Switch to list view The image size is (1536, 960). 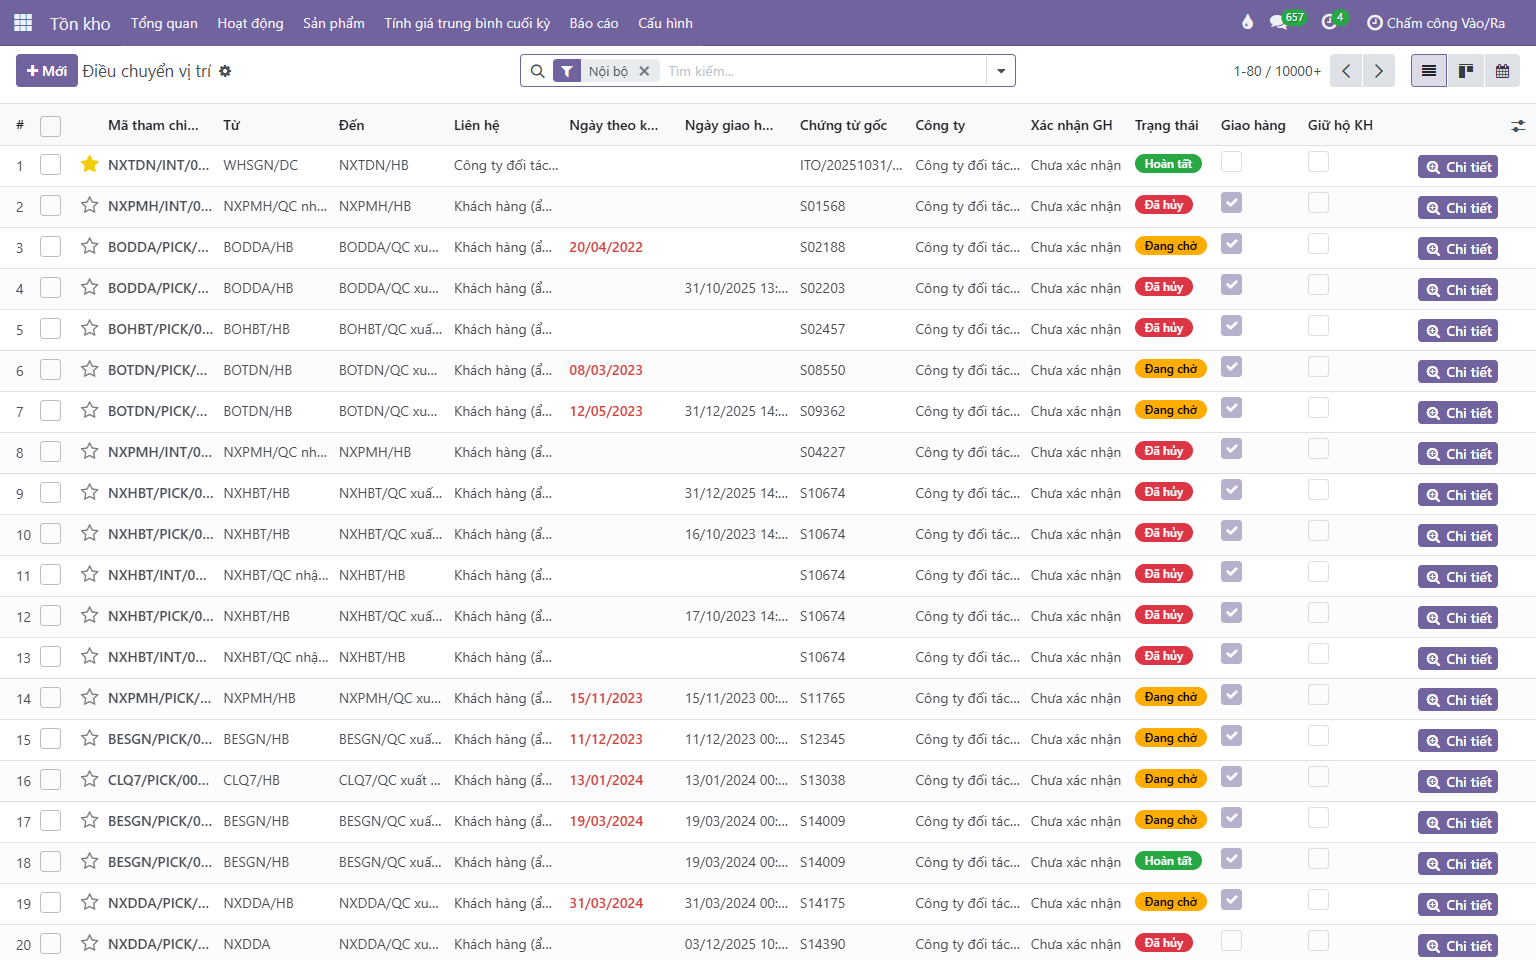pyautogui.click(x=1428, y=71)
